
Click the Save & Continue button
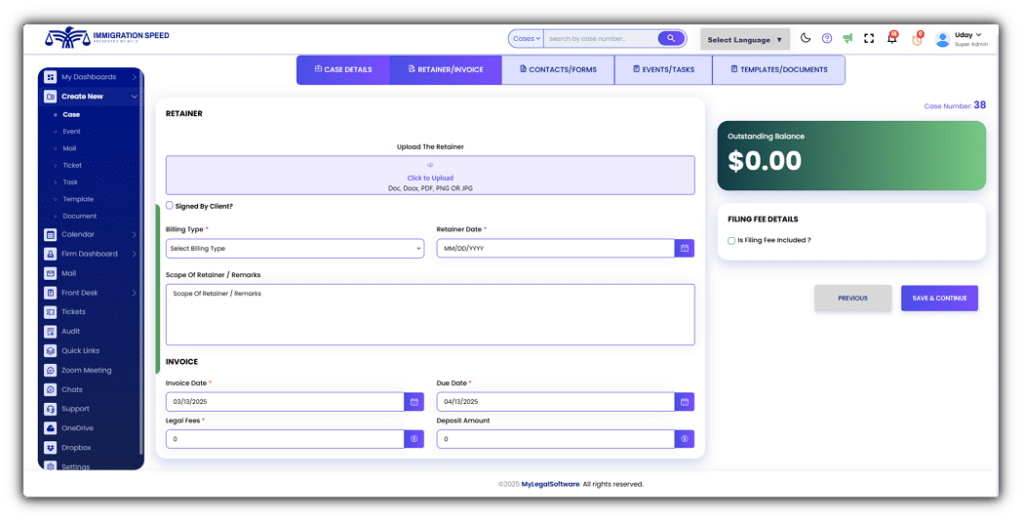940,298
